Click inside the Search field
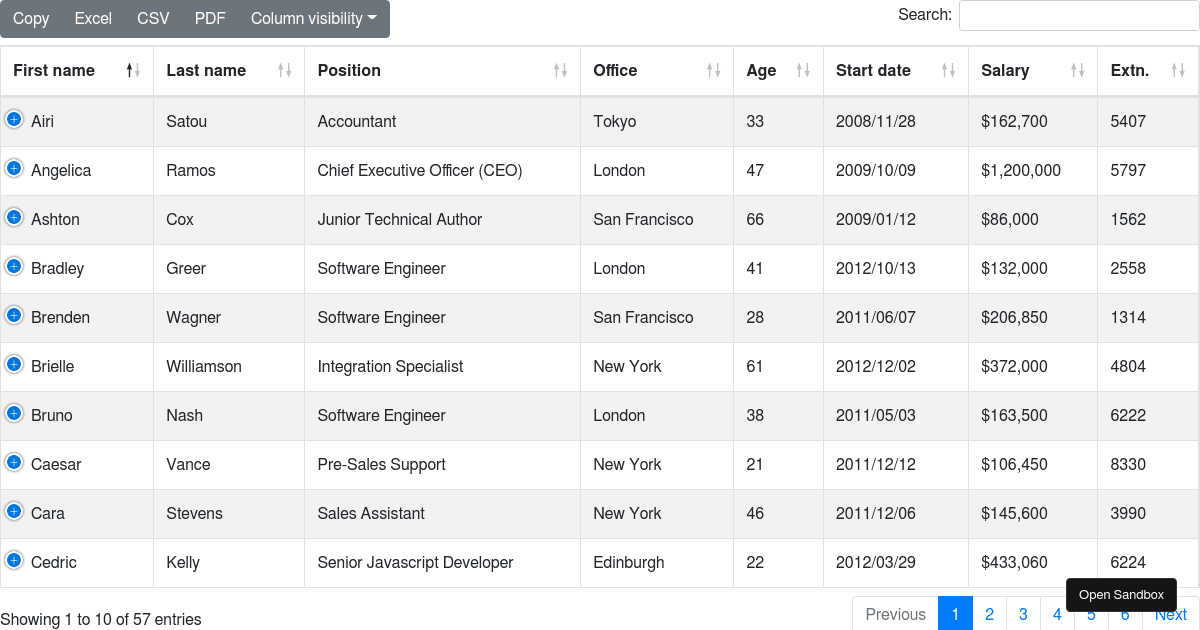The image size is (1200, 630). pyautogui.click(x=1078, y=15)
